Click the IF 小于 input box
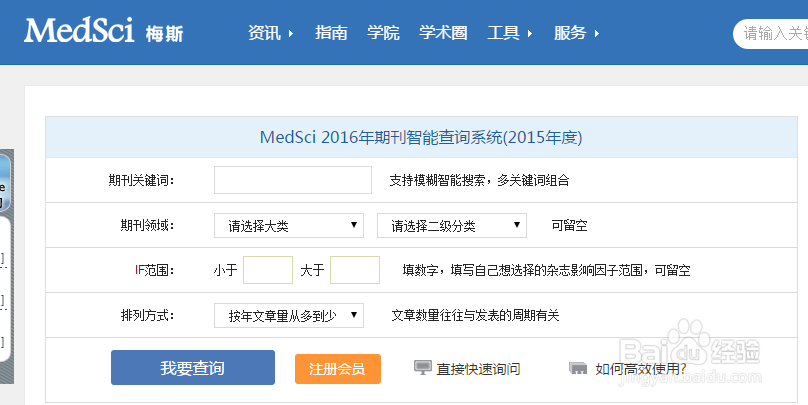The width and height of the screenshot is (808, 405). [x=268, y=270]
